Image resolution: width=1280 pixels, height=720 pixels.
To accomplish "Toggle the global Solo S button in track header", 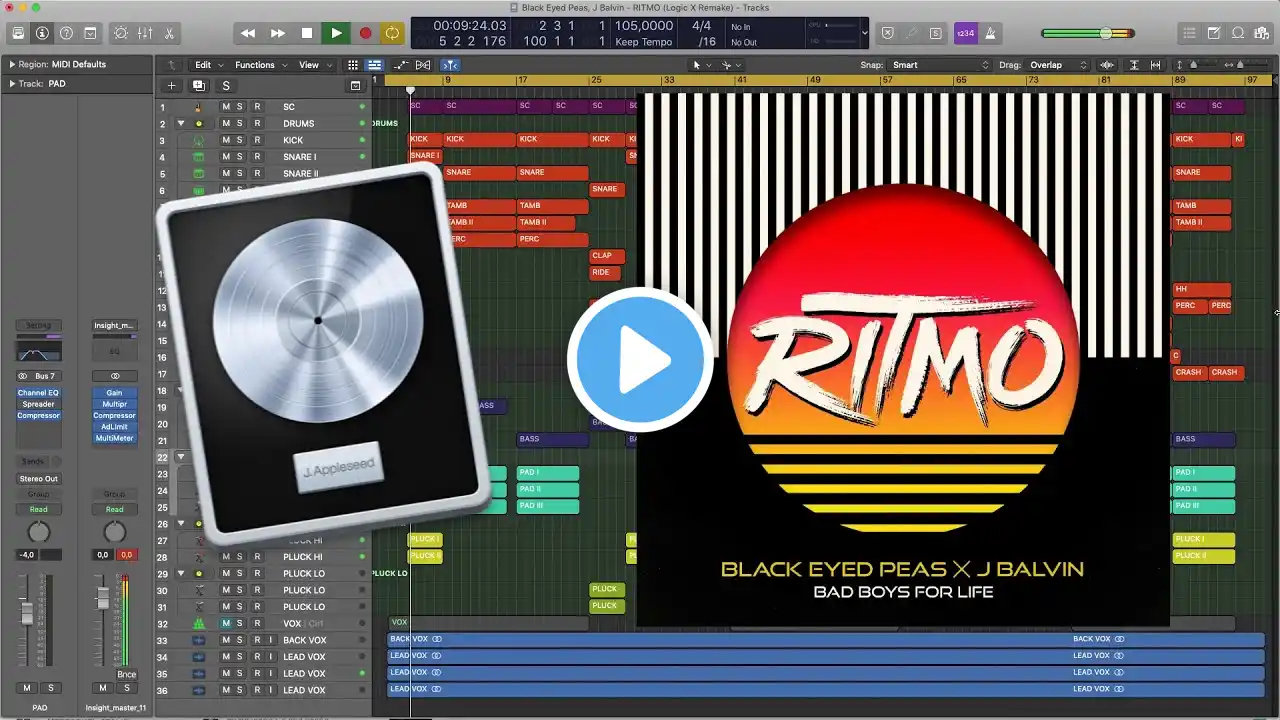I will point(226,86).
